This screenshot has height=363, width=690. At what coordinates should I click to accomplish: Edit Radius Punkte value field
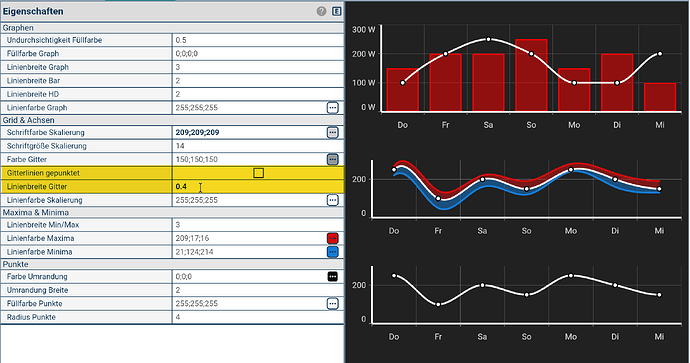coord(257,317)
